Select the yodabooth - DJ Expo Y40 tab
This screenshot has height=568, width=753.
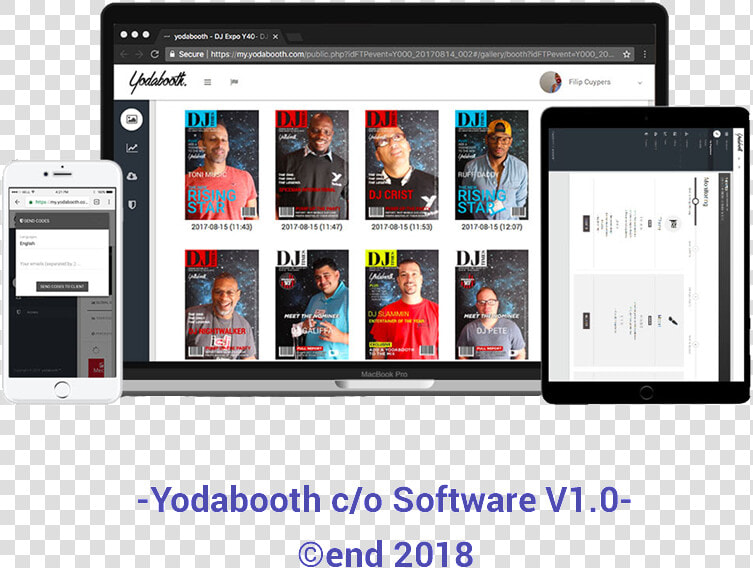point(219,36)
